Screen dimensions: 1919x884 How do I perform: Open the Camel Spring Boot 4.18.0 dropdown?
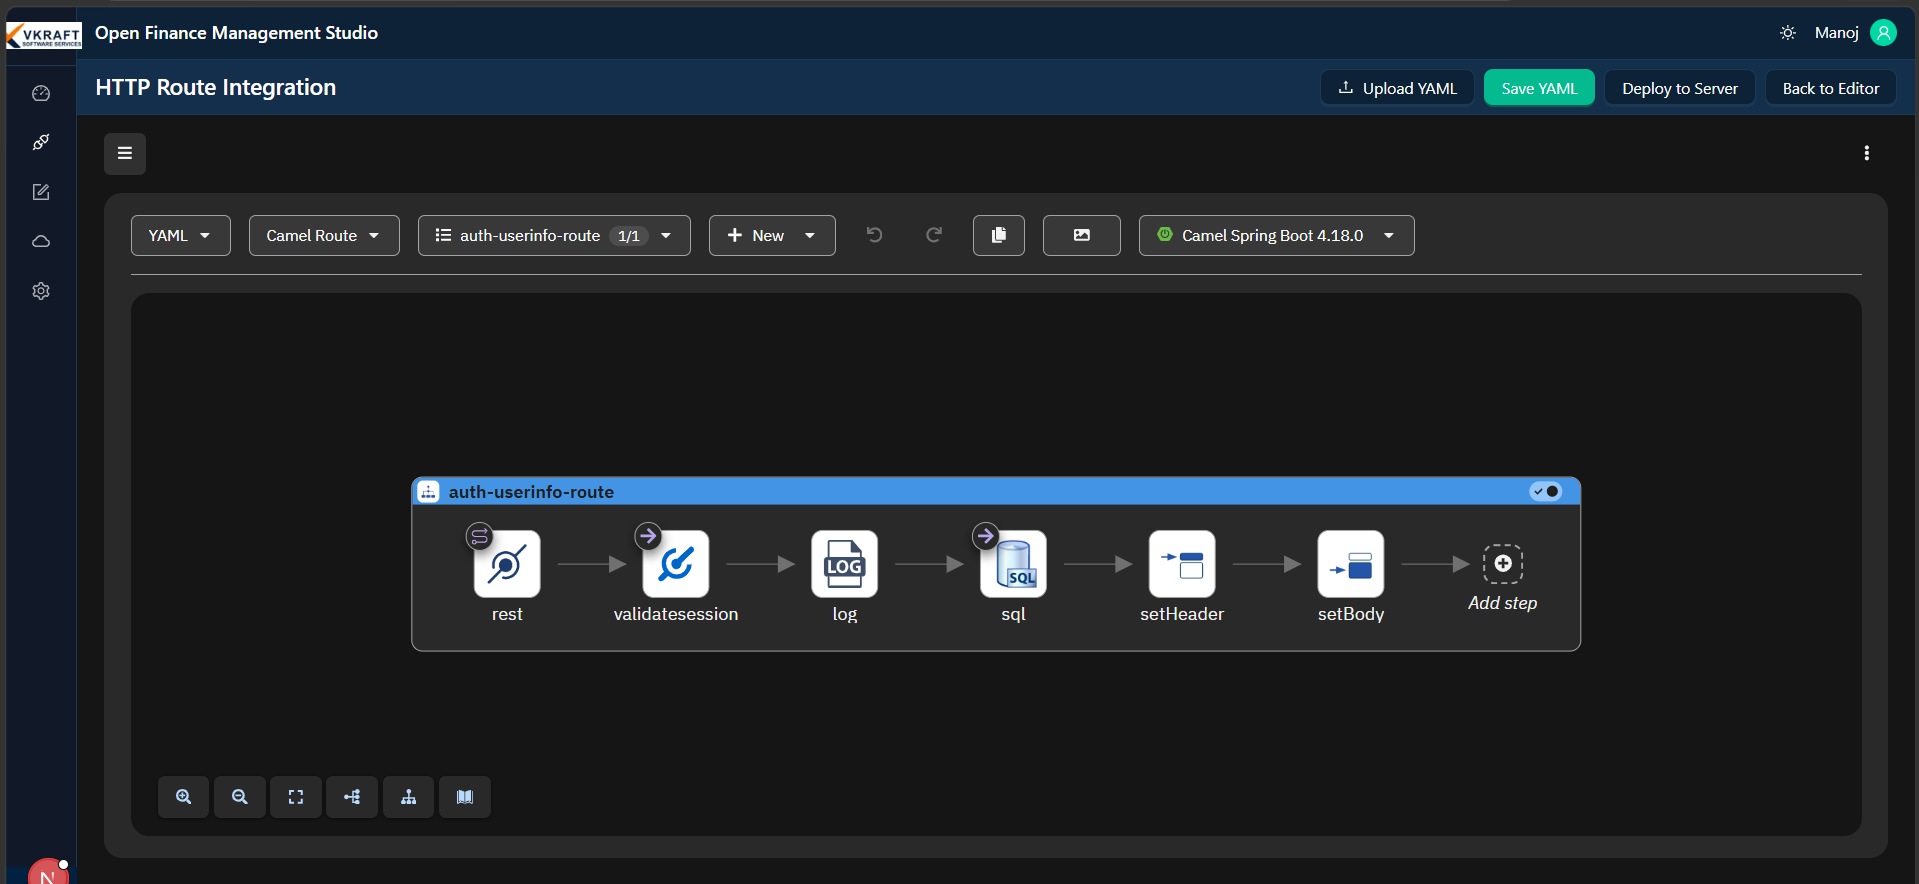point(1277,235)
